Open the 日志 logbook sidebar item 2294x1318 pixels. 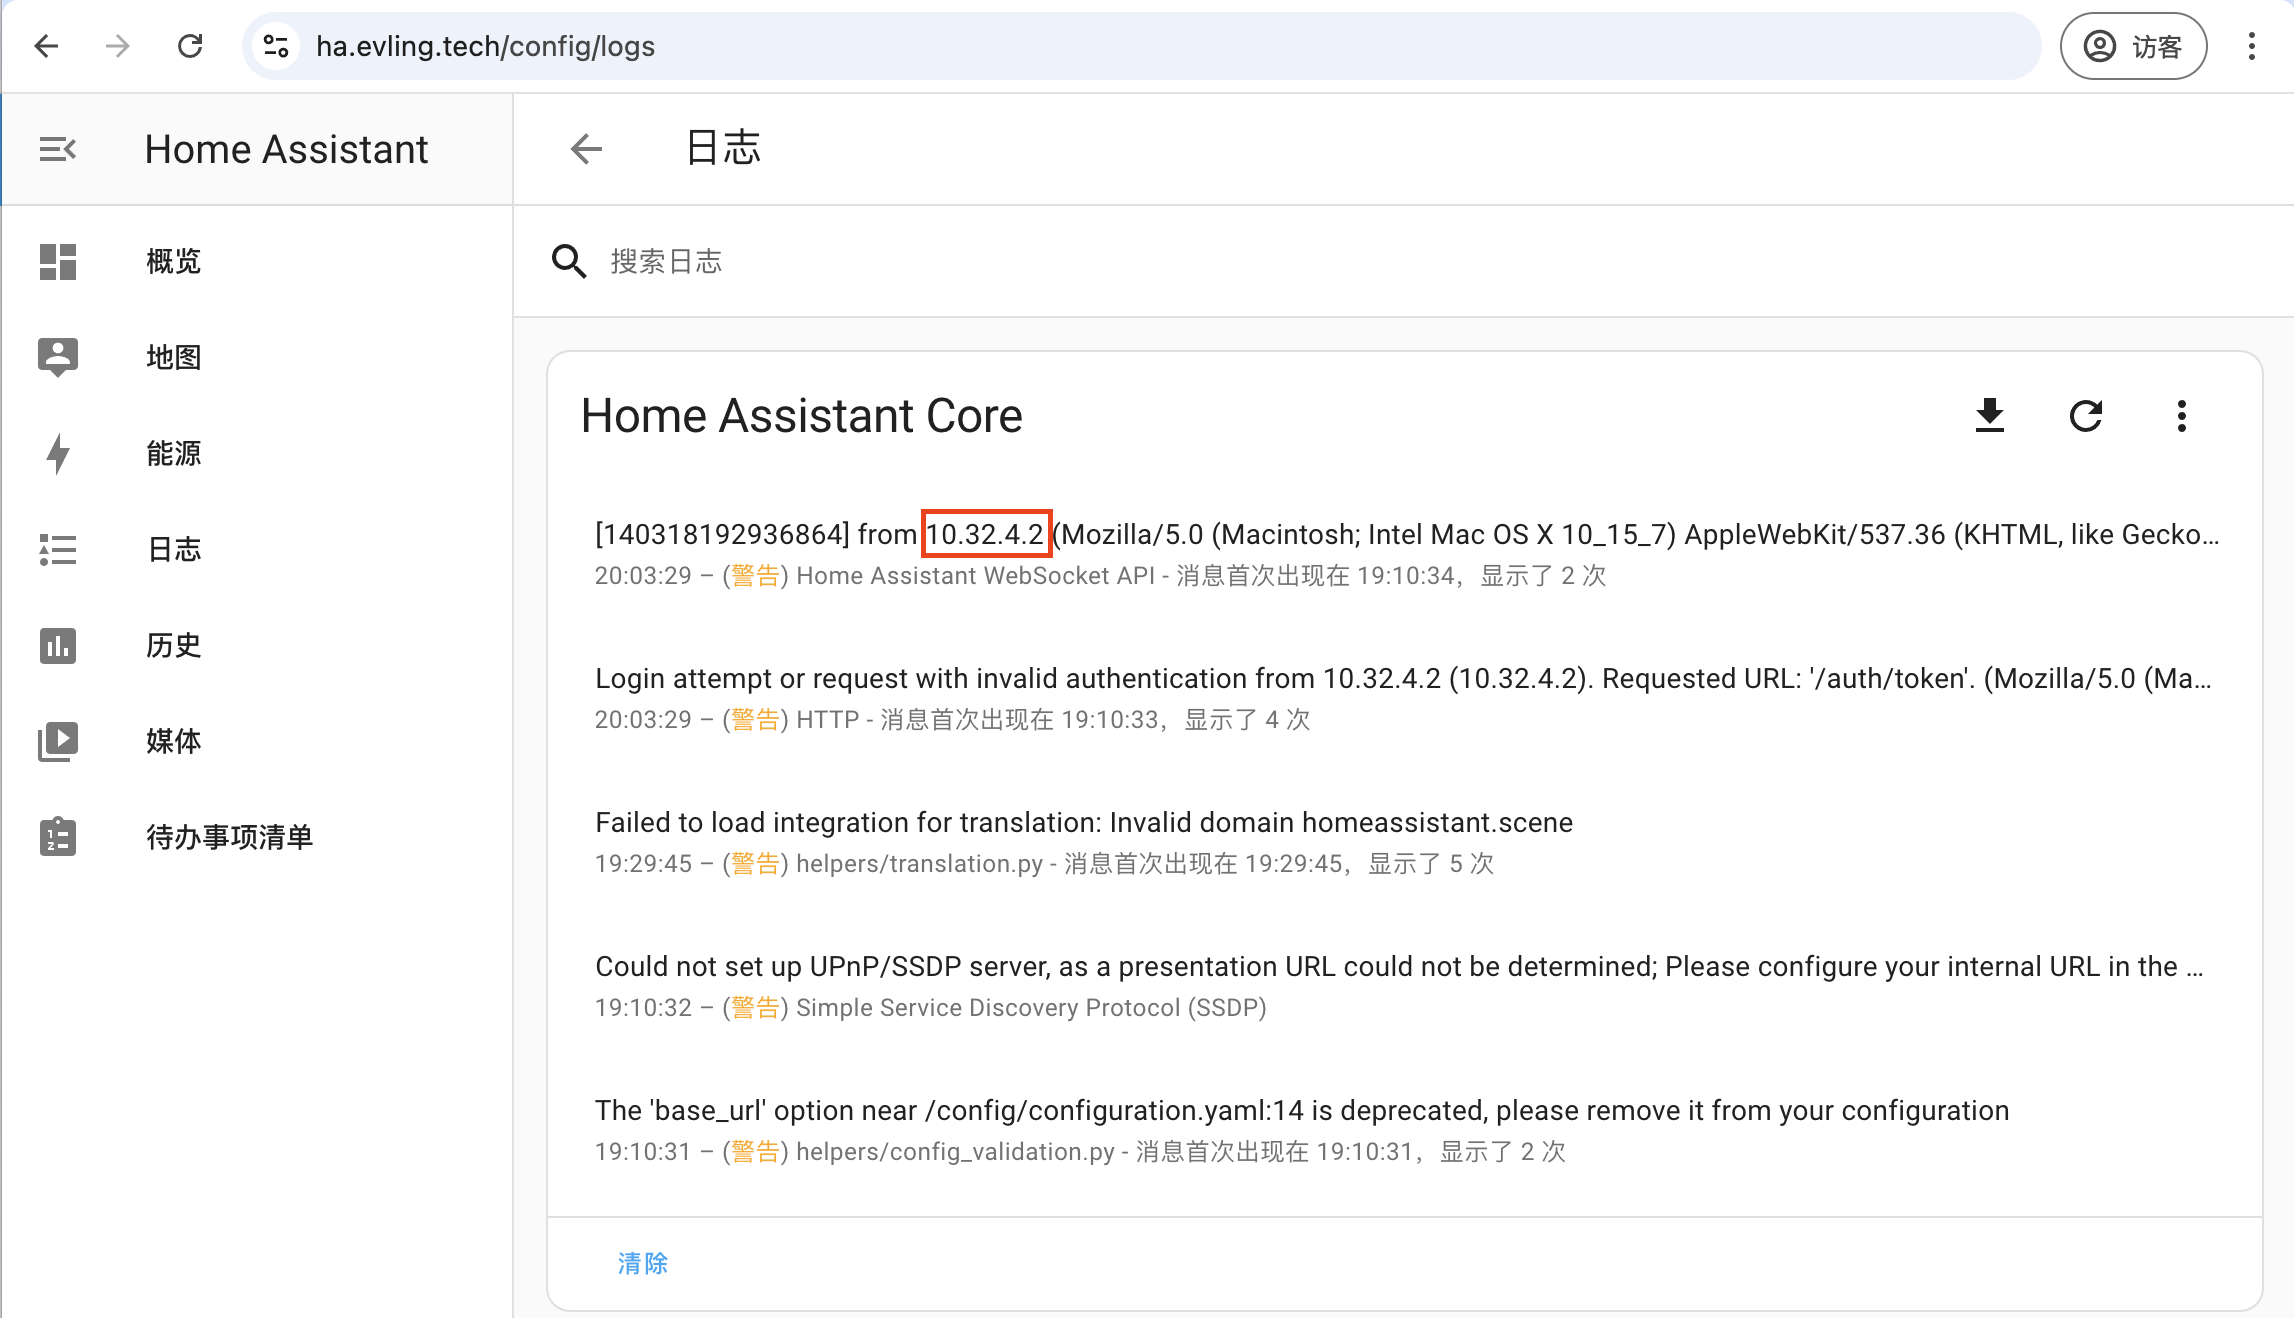click(x=256, y=549)
